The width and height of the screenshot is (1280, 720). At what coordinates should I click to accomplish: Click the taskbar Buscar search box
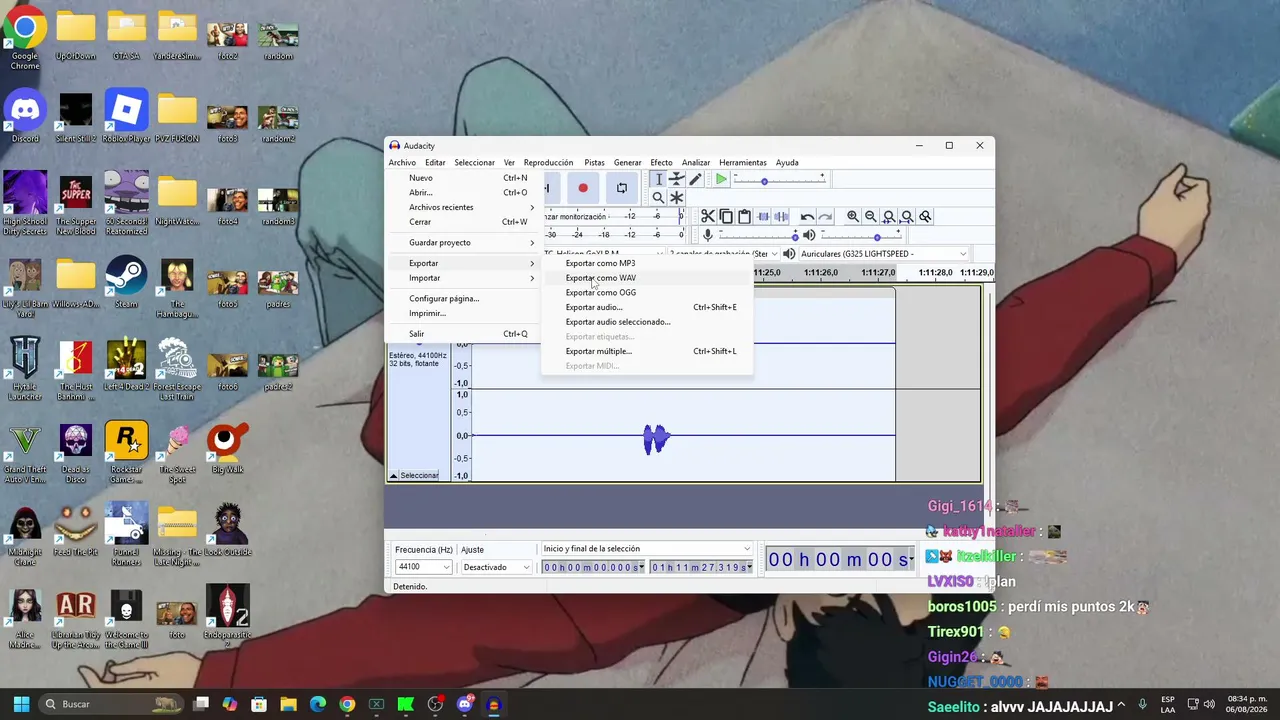click(112, 704)
